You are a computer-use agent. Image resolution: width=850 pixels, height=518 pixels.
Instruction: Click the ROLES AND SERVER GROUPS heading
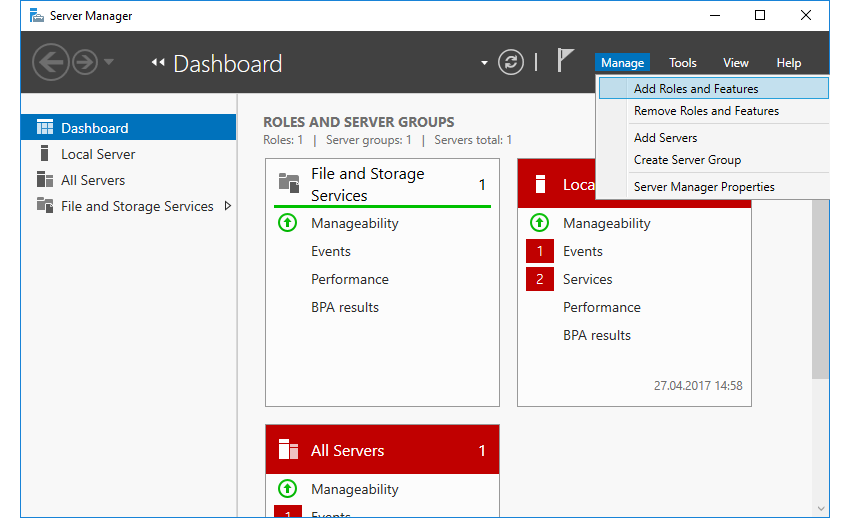(x=359, y=122)
